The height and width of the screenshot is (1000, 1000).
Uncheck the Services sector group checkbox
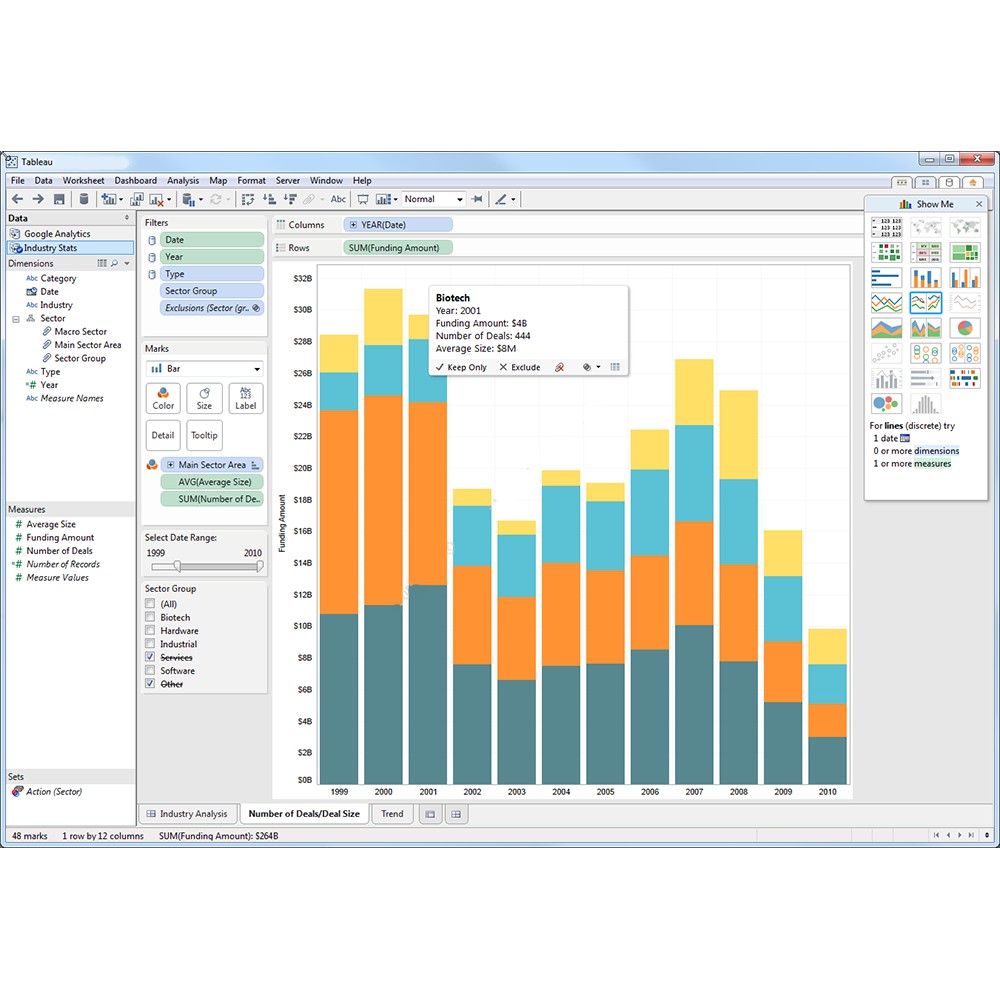[x=150, y=658]
